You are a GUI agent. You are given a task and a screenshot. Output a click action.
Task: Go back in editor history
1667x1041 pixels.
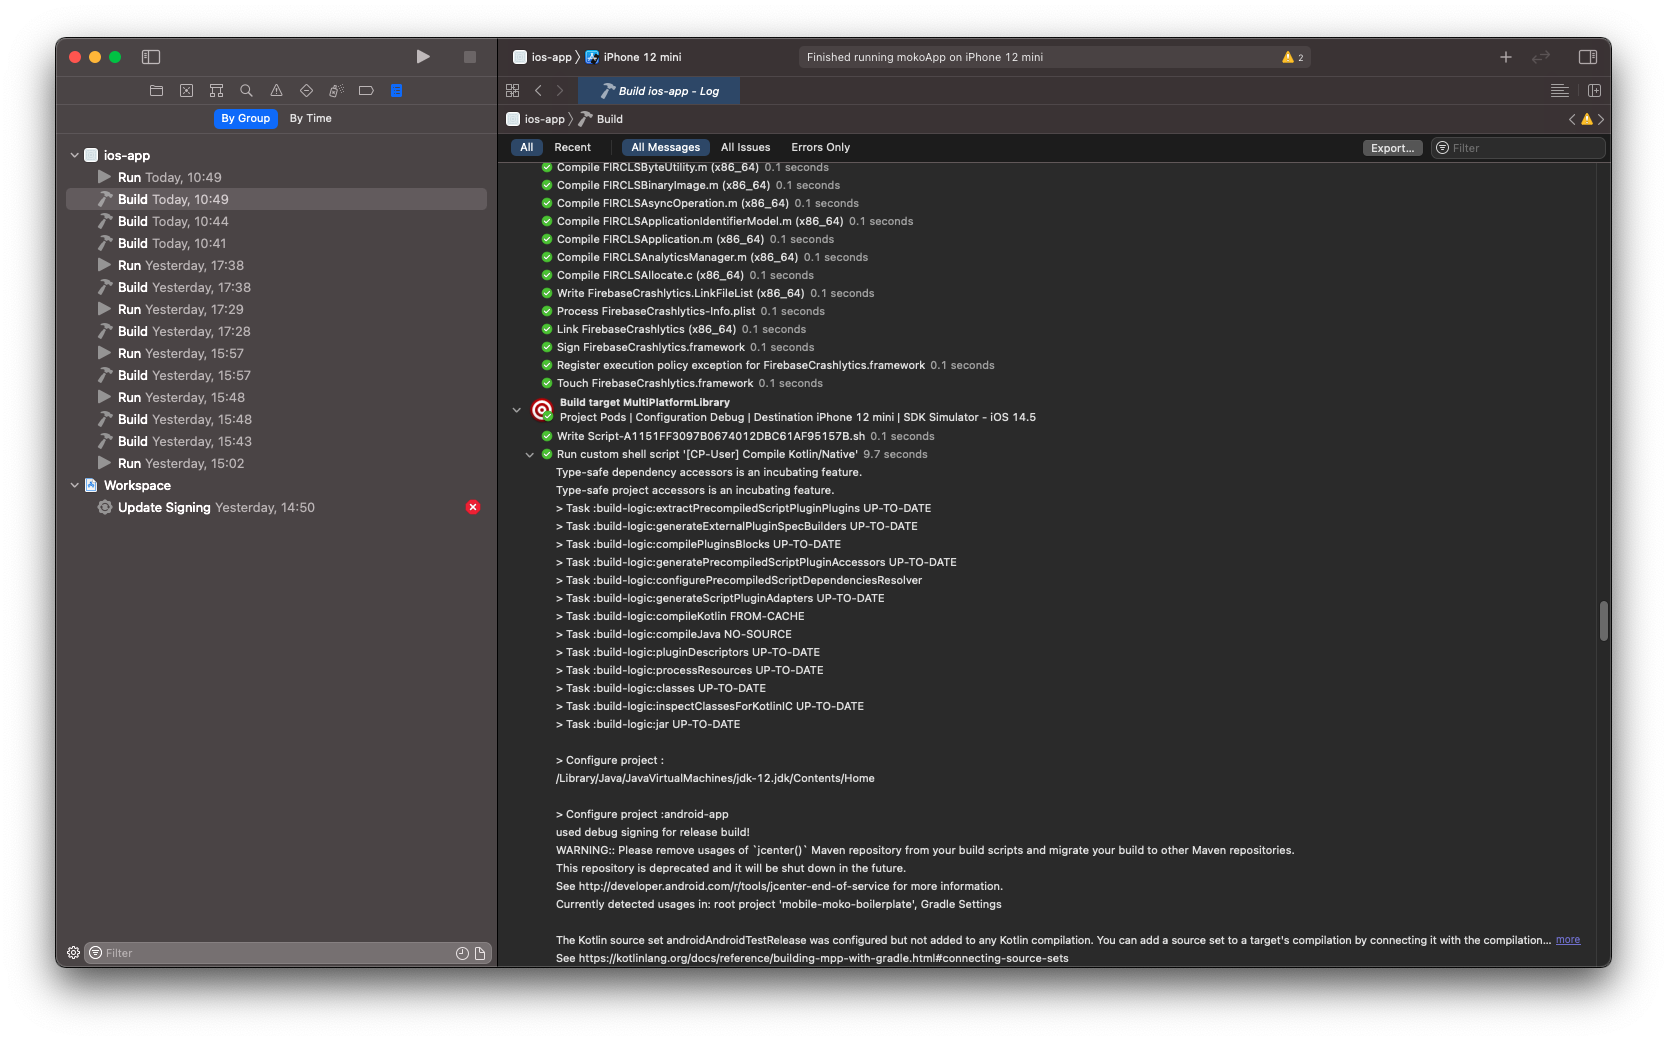538,90
